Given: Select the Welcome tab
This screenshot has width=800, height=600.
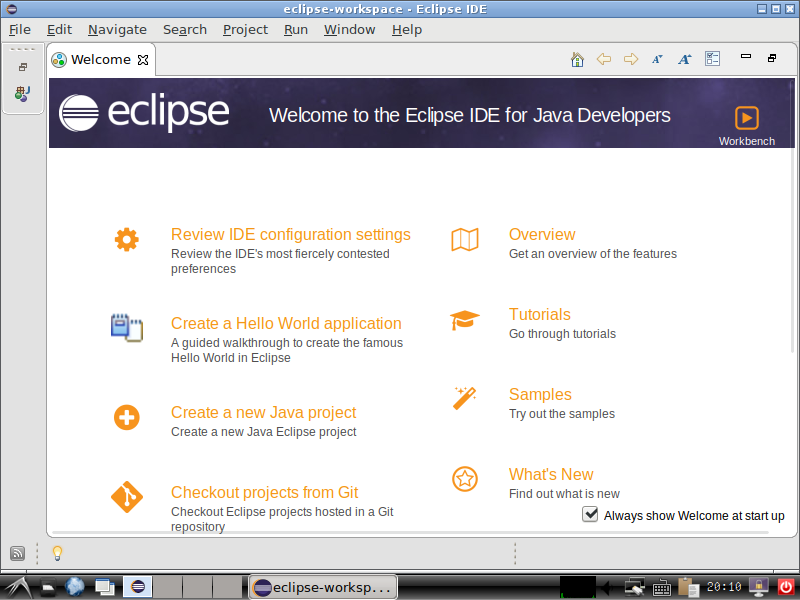Looking at the screenshot, I should coord(101,60).
